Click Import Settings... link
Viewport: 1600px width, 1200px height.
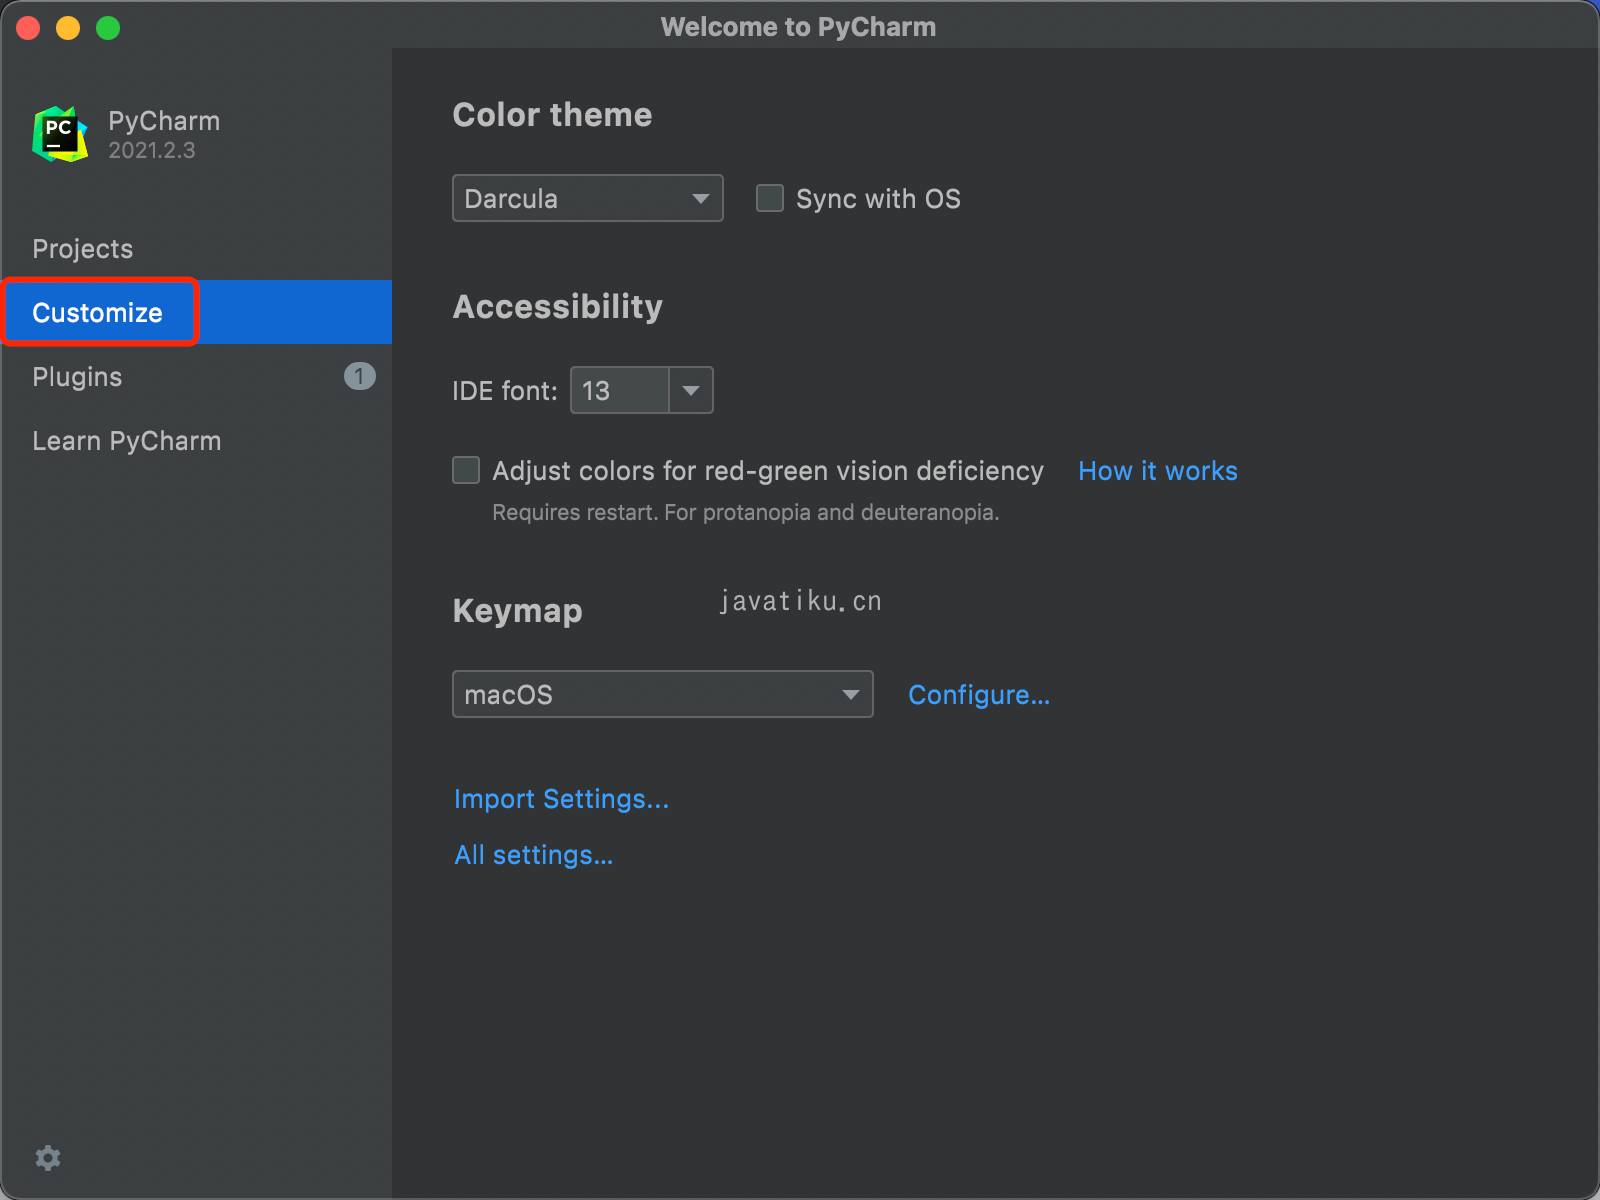[x=561, y=799]
